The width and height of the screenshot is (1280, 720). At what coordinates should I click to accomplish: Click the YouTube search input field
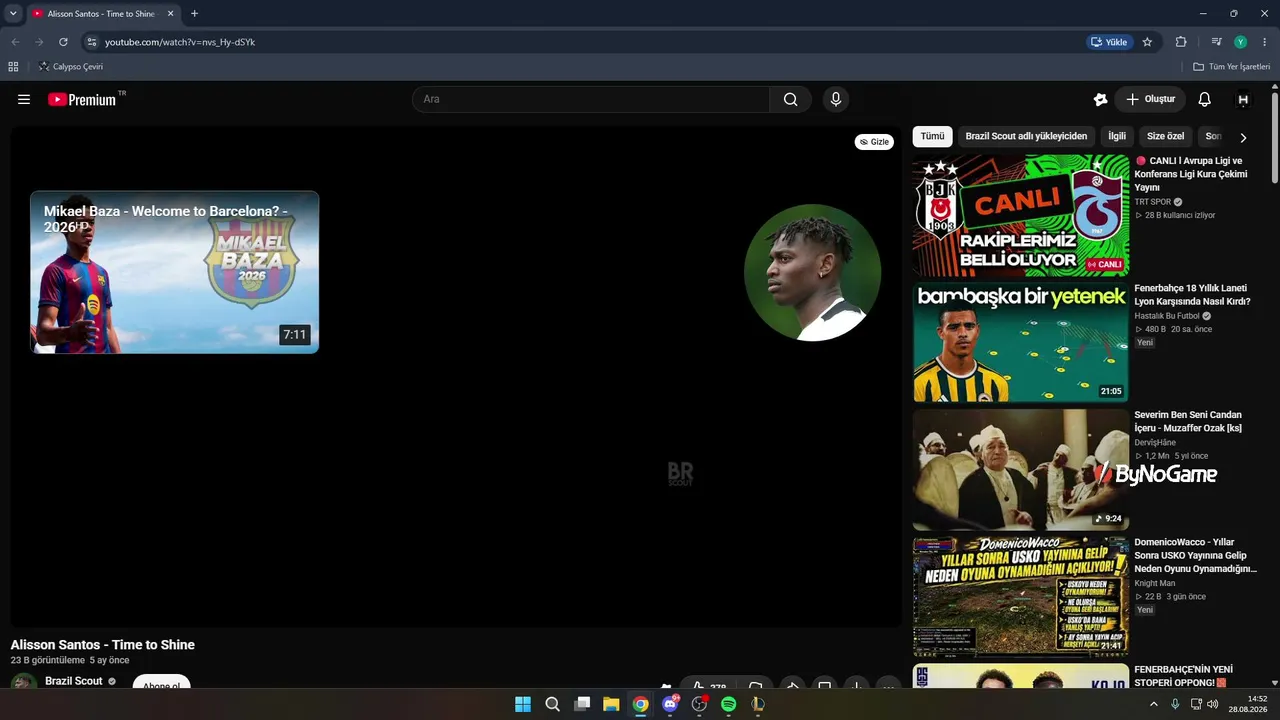tap(591, 99)
